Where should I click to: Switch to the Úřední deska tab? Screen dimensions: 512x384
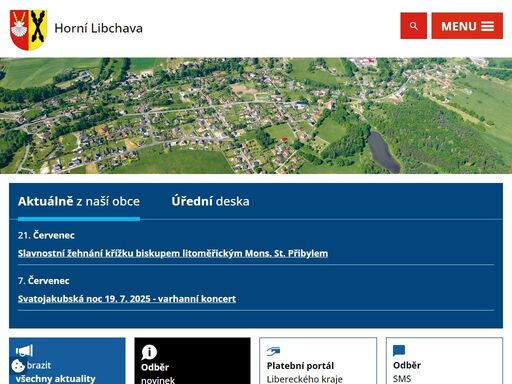click(210, 201)
